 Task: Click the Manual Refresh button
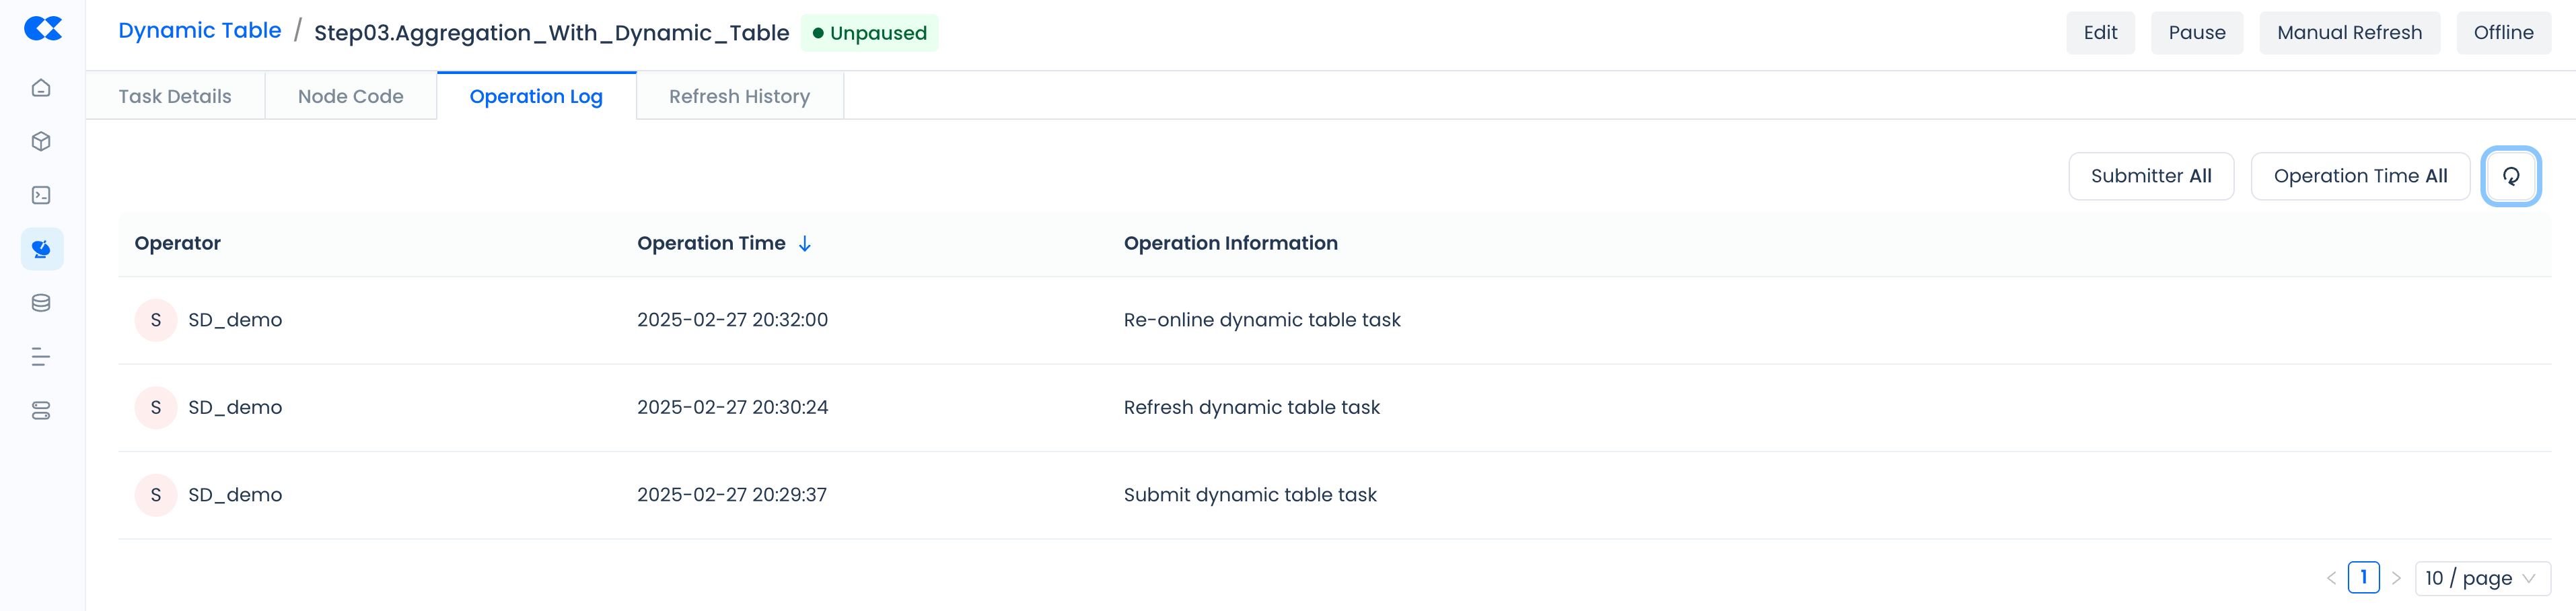click(2349, 33)
